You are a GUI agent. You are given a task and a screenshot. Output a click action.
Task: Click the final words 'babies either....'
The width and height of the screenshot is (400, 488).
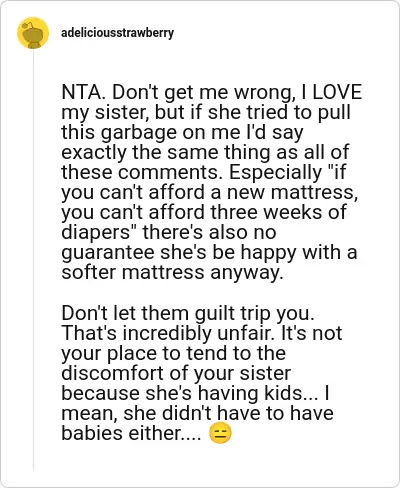pos(132,434)
